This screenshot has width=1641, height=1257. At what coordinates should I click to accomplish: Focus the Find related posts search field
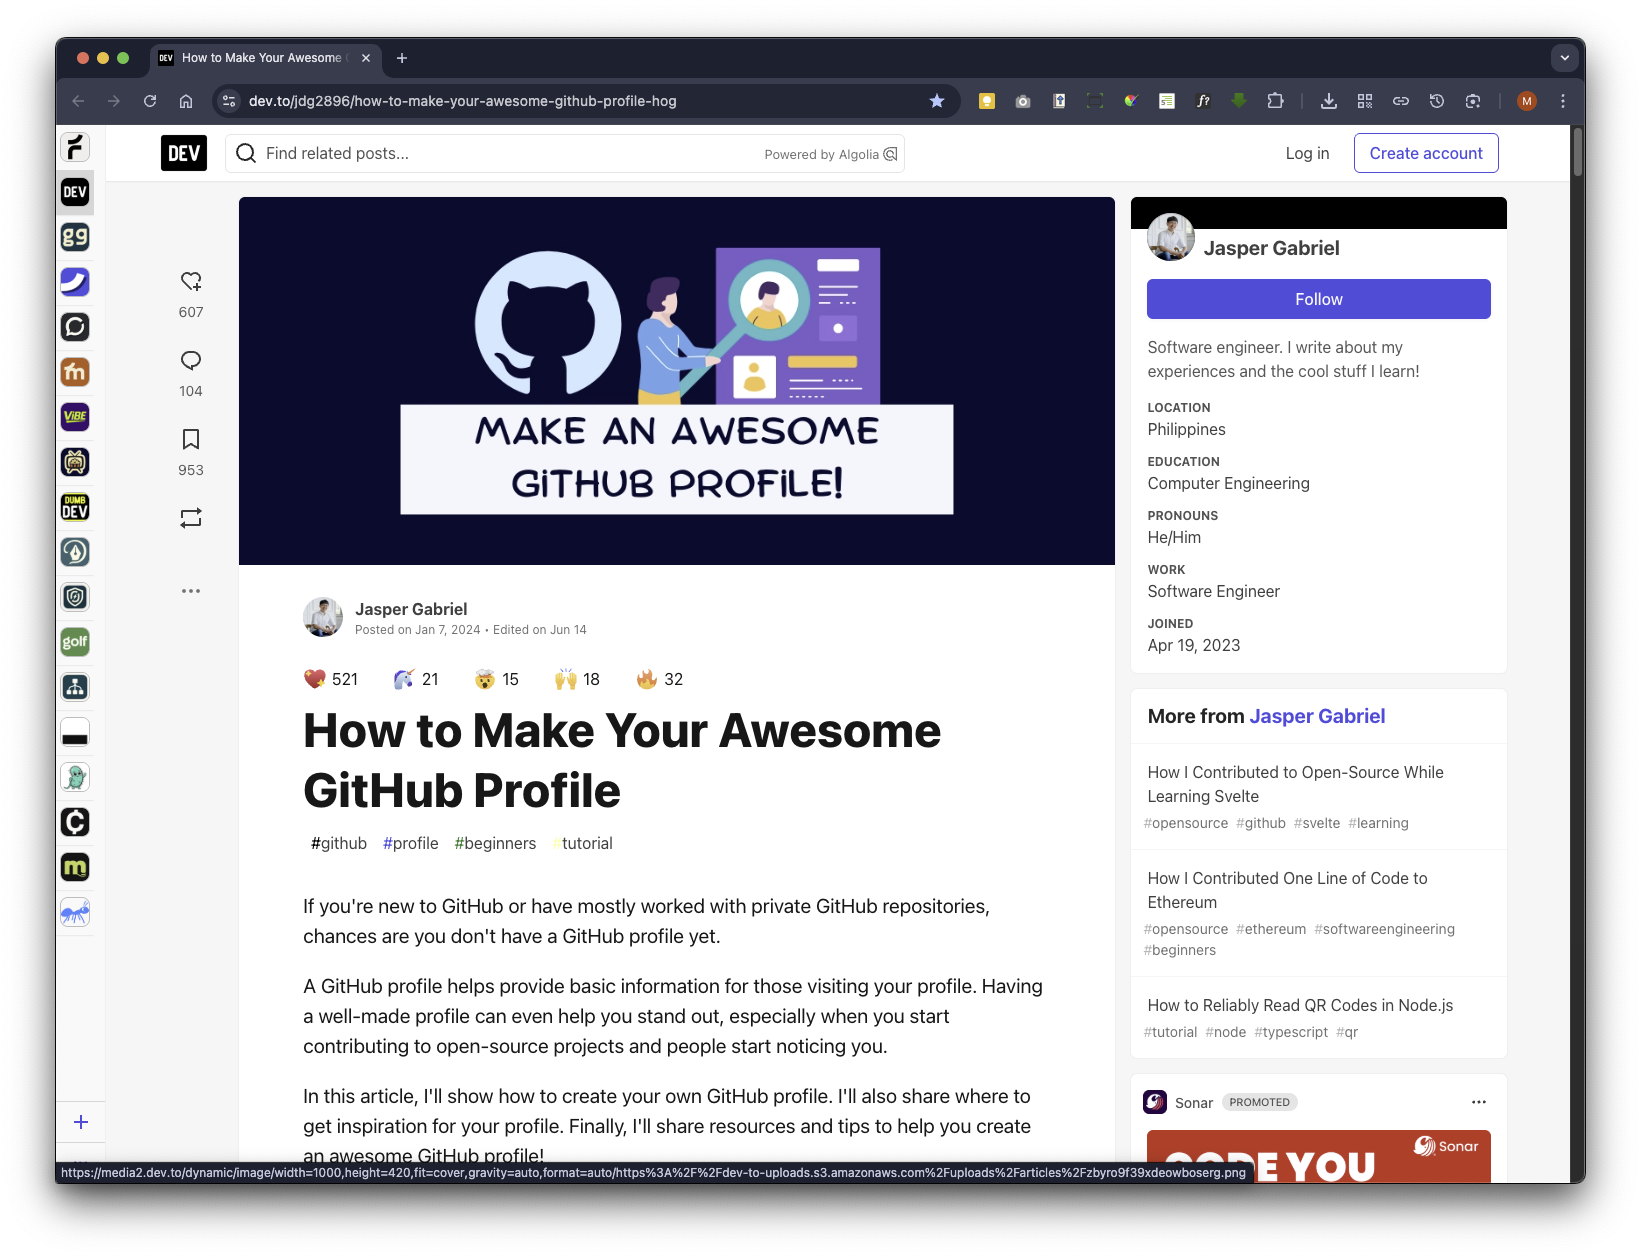(500, 154)
